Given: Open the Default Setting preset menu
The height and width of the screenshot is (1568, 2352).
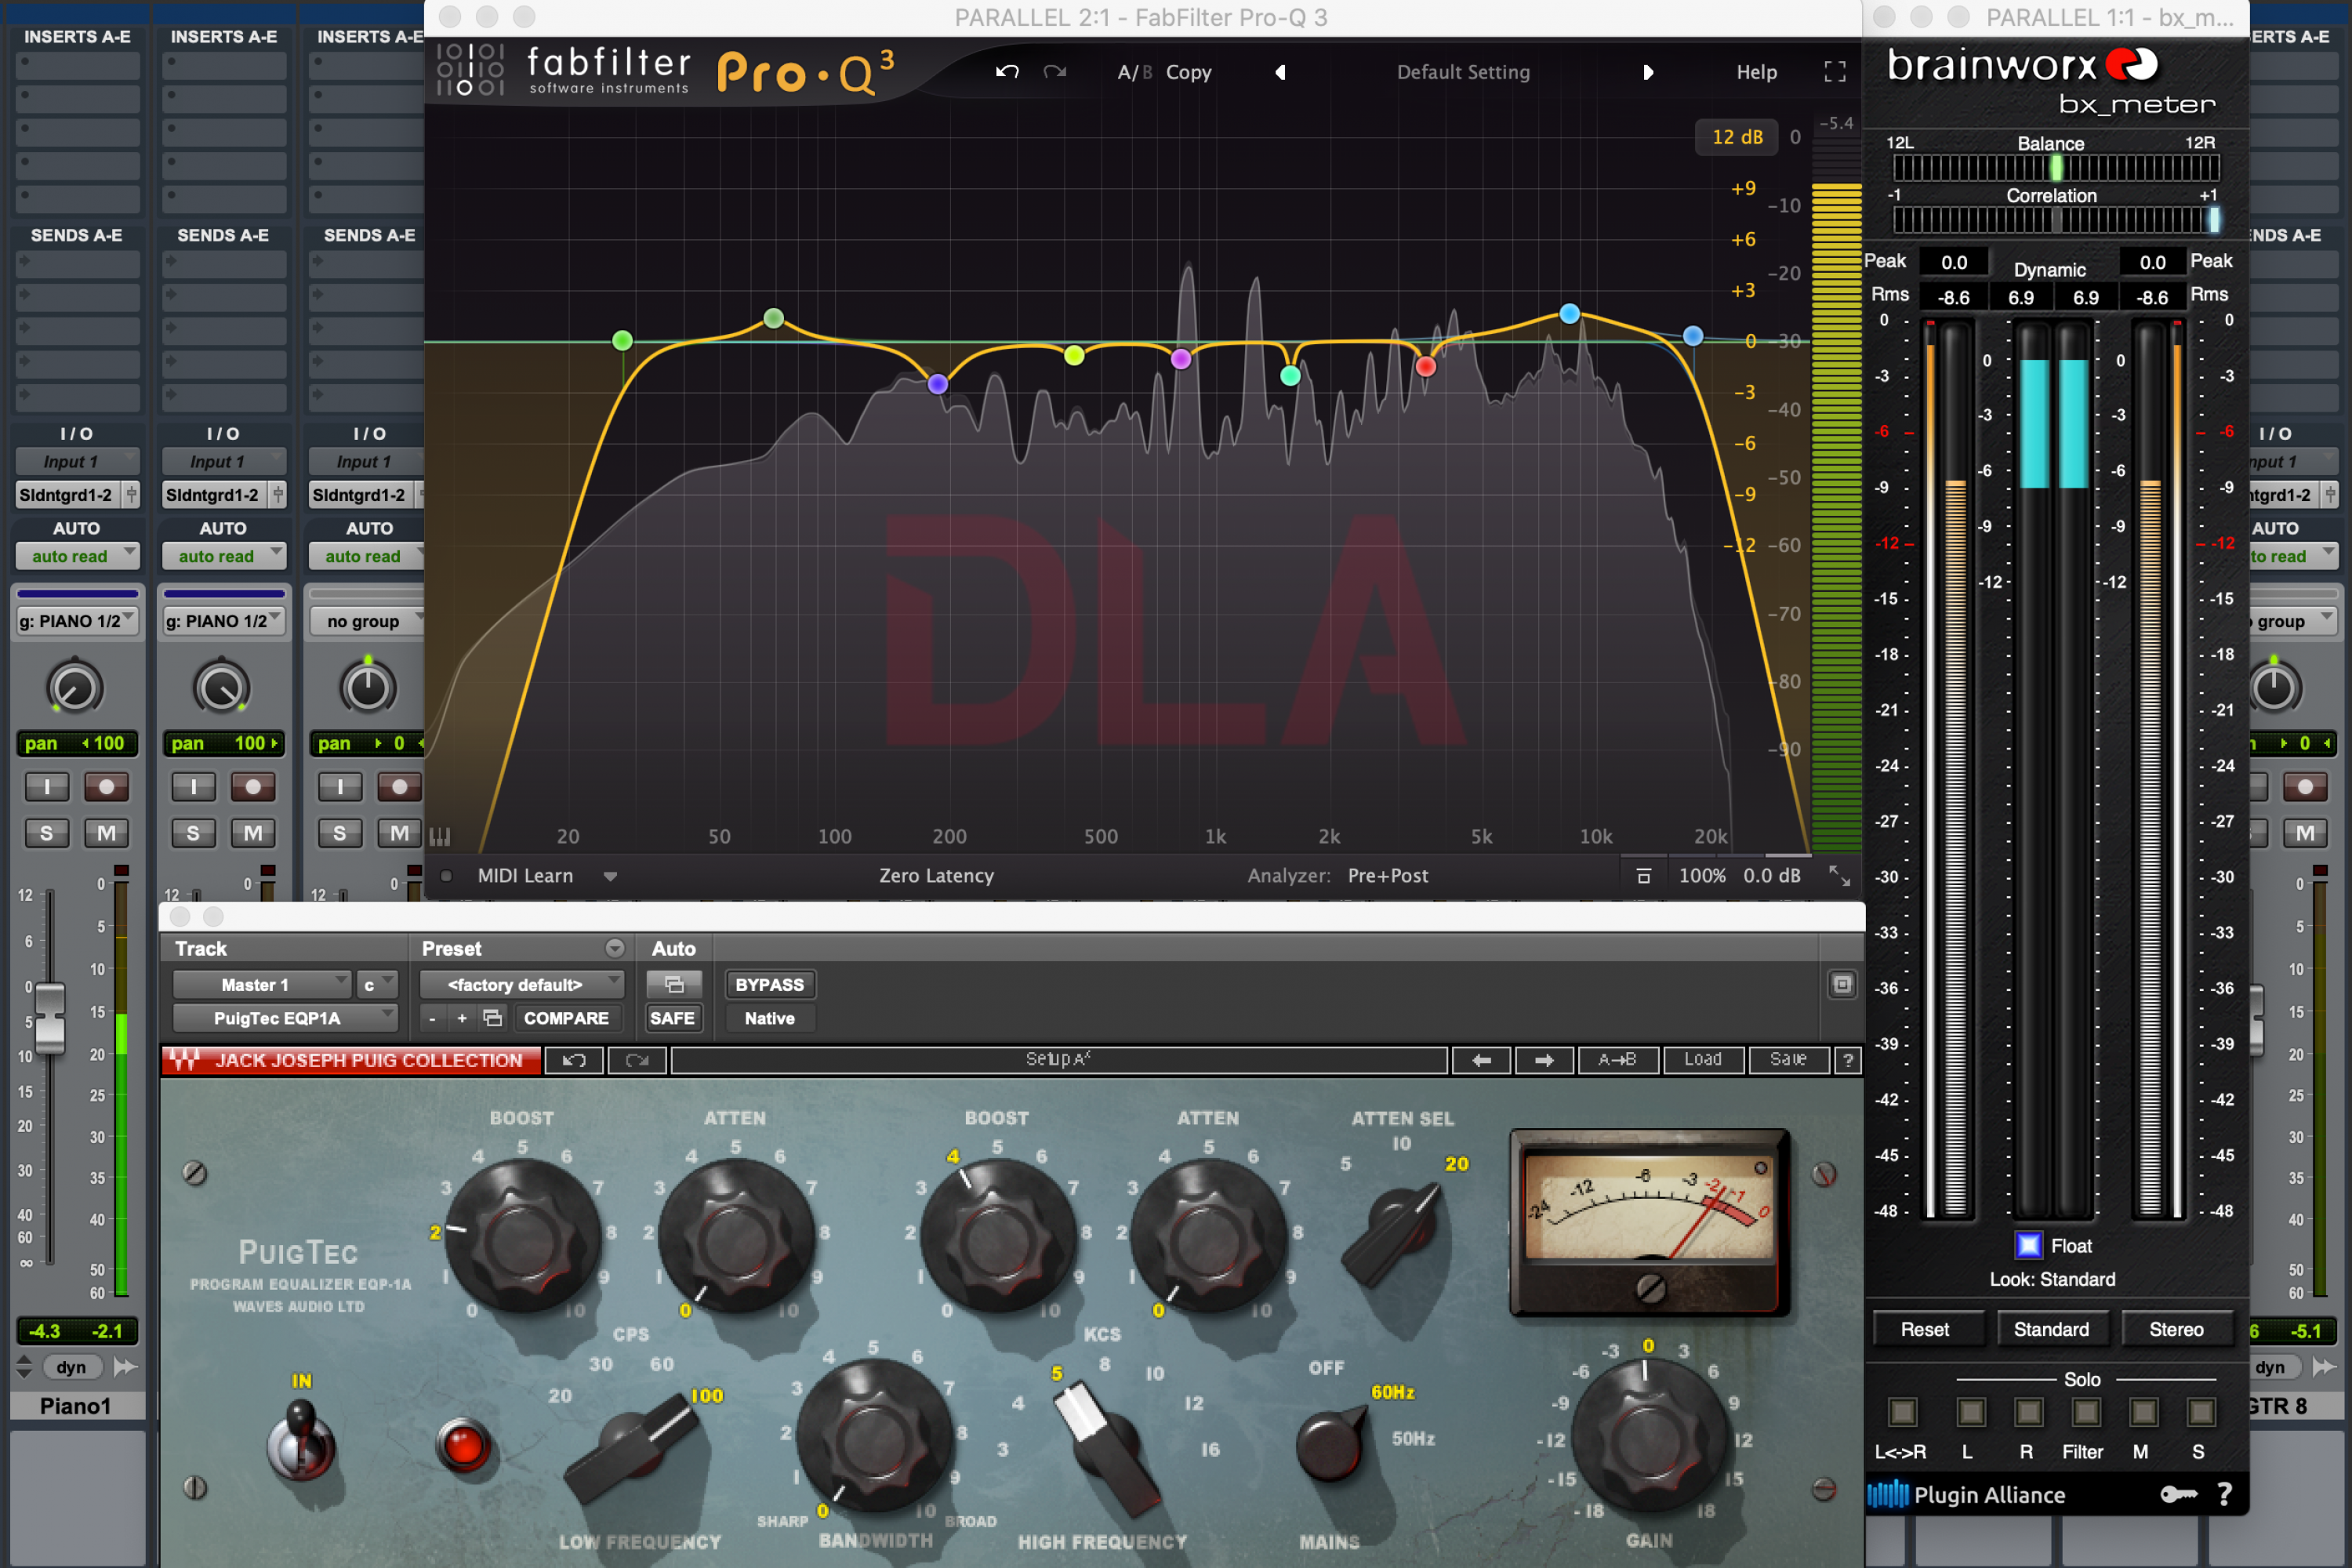Looking at the screenshot, I should pos(1463,72).
